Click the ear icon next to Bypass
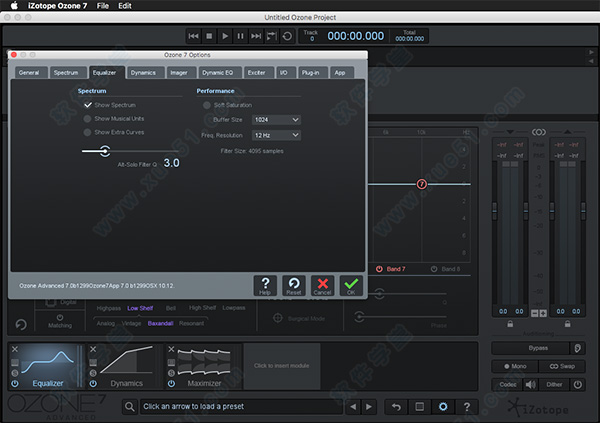Viewport: 600px width, 423px height. coord(577,348)
